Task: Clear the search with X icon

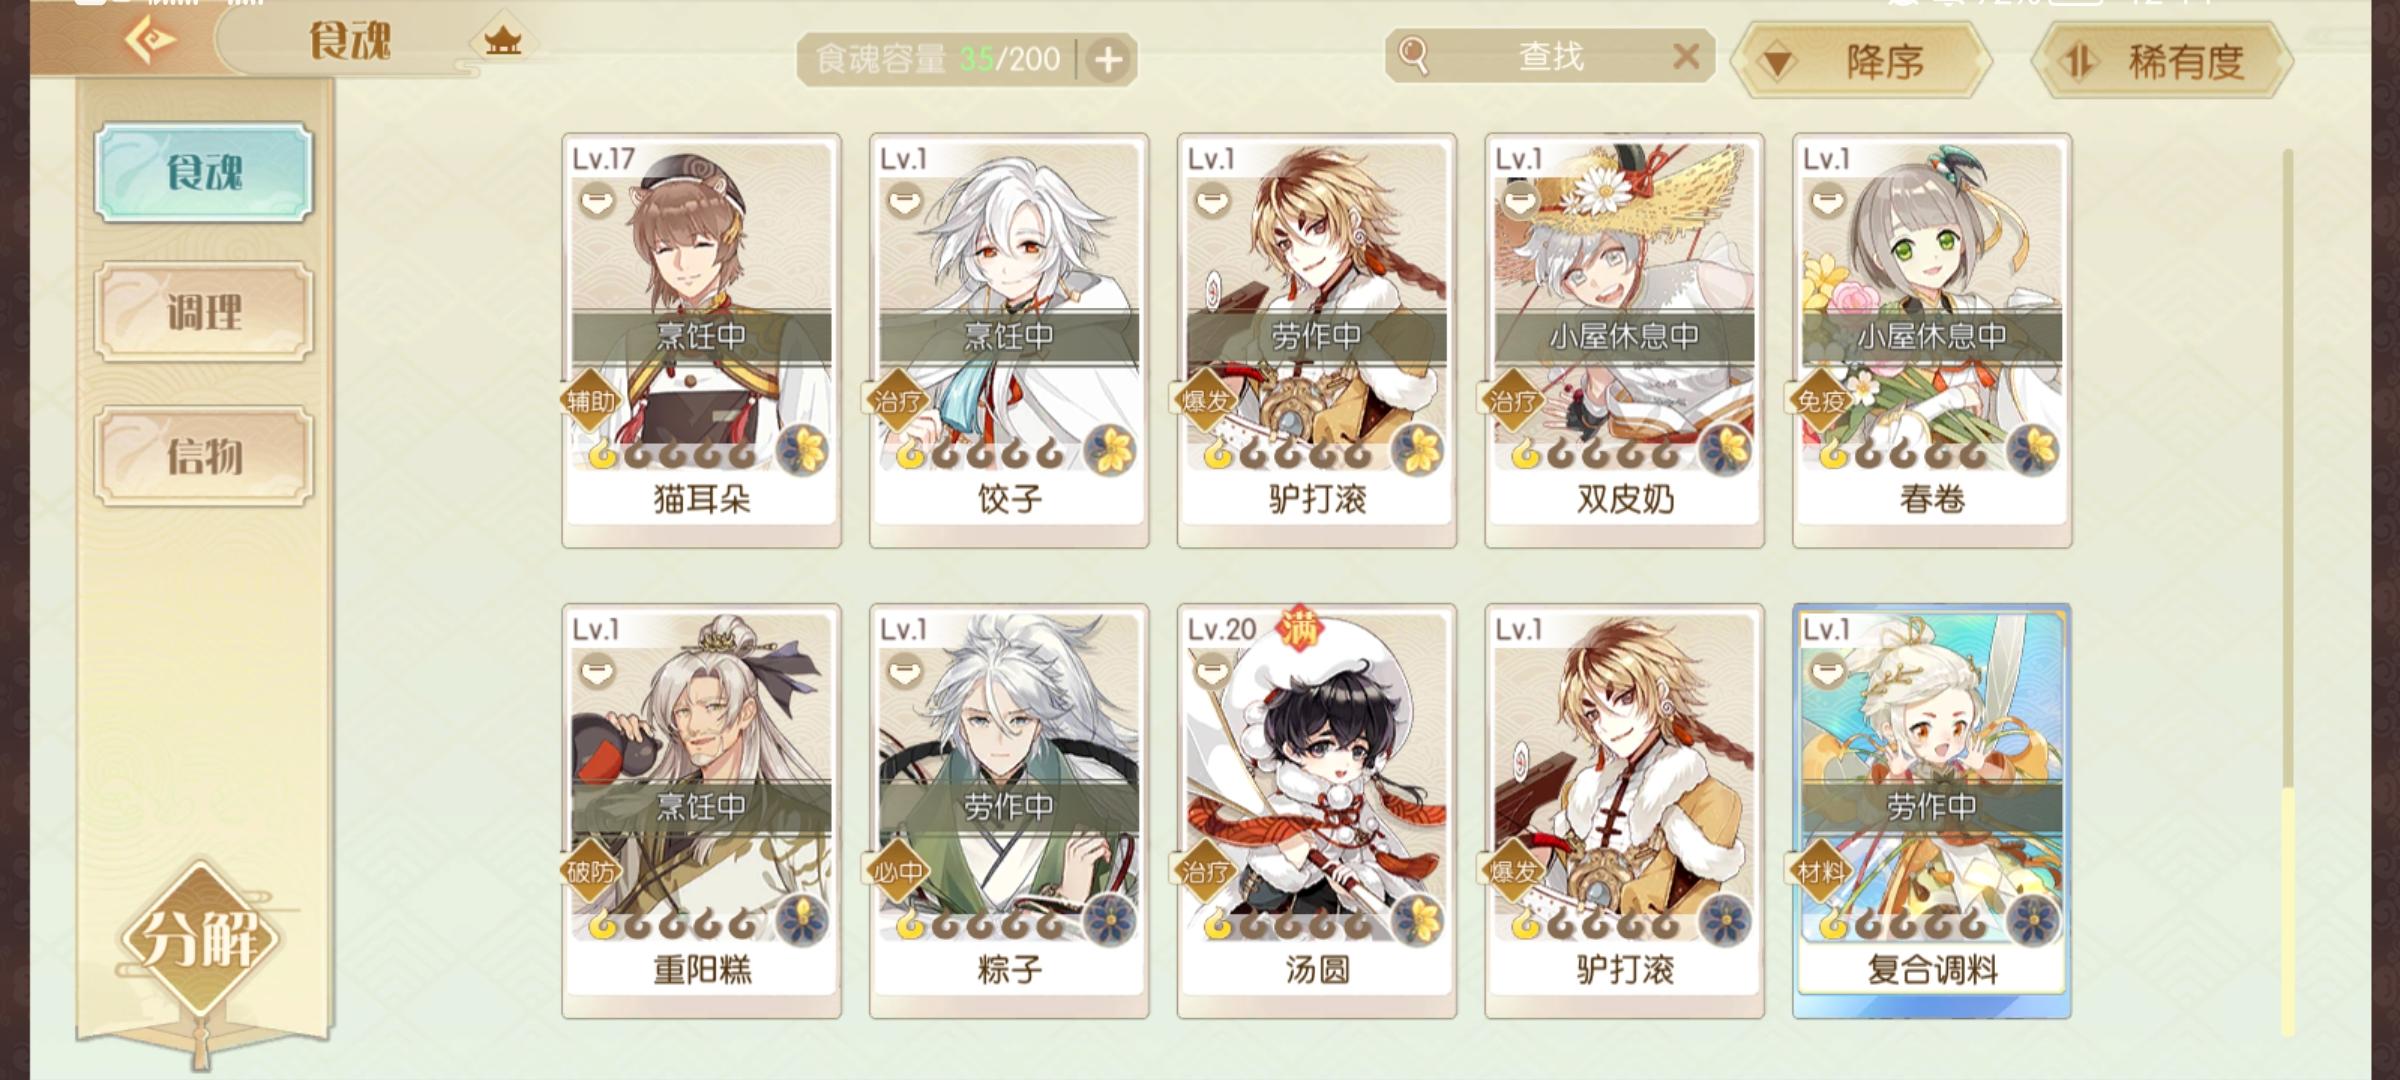Action: [x=1686, y=56]
